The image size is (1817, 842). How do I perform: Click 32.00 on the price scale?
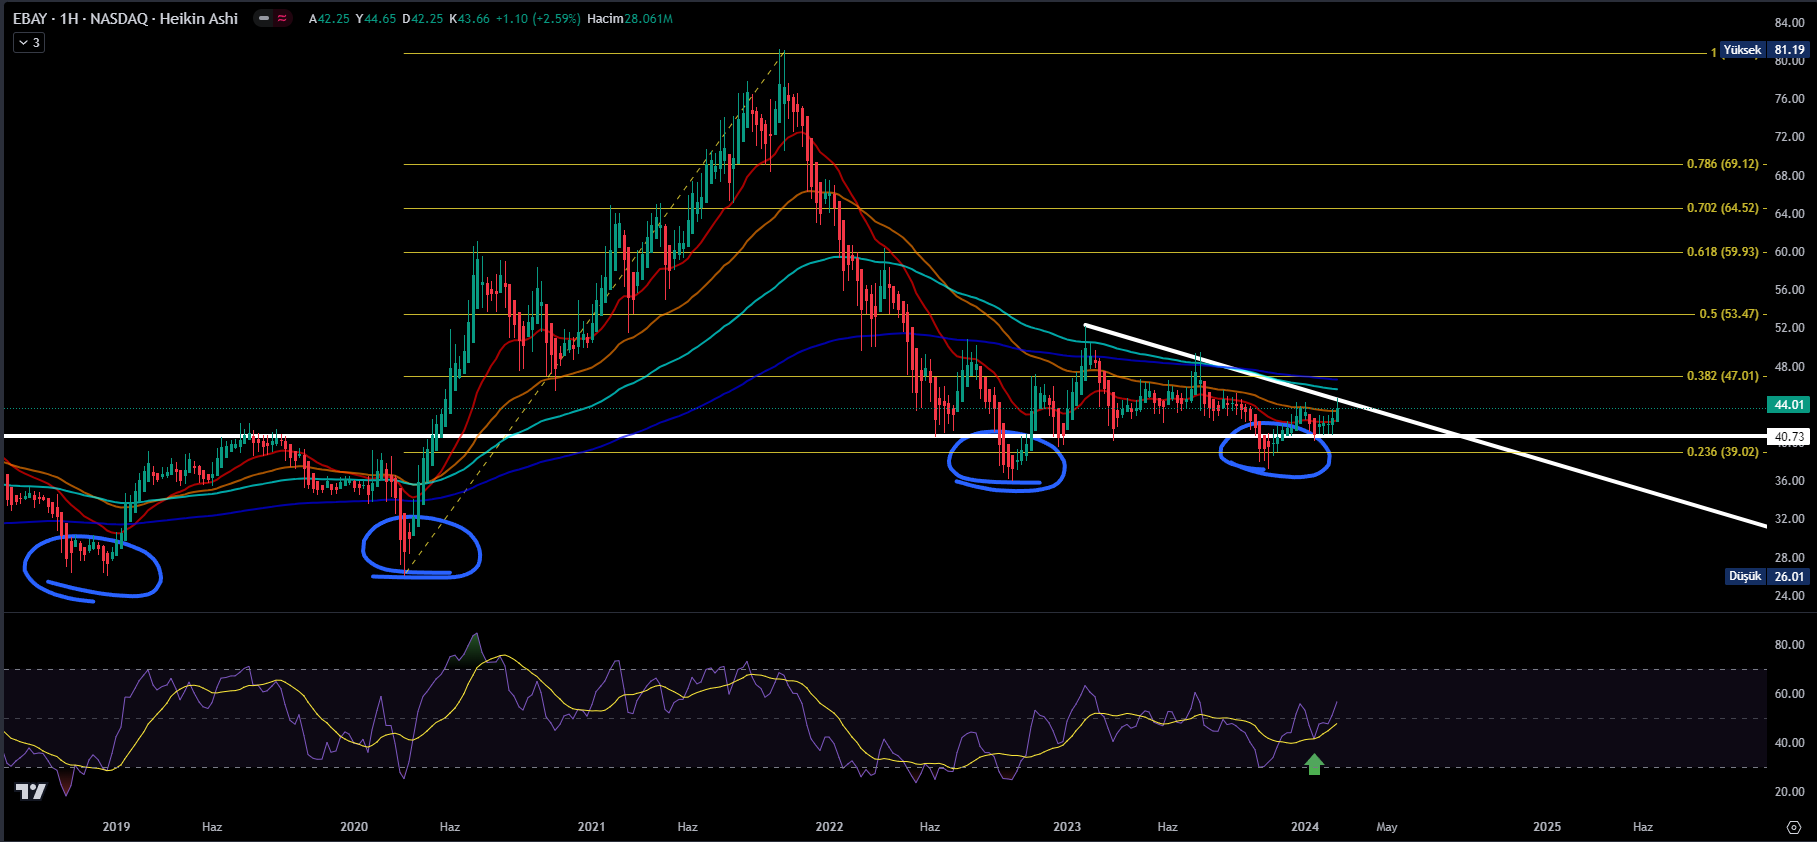pos(1789,519)
